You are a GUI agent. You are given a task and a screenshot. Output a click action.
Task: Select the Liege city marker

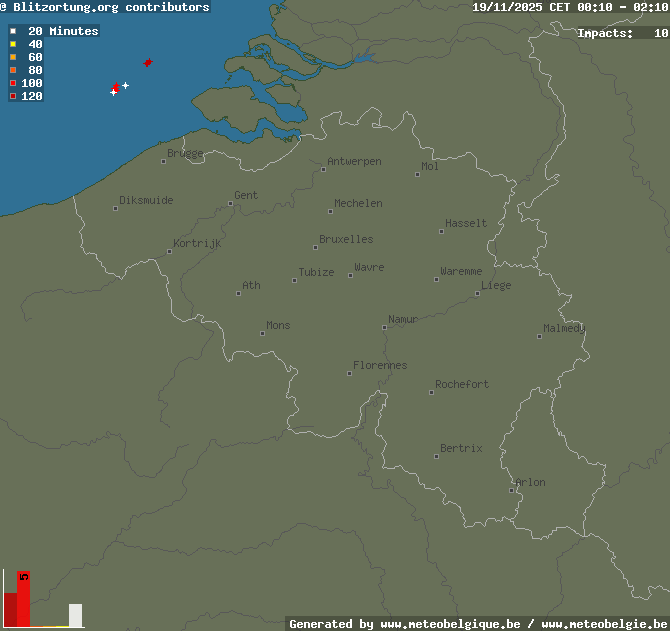(477, 293)
